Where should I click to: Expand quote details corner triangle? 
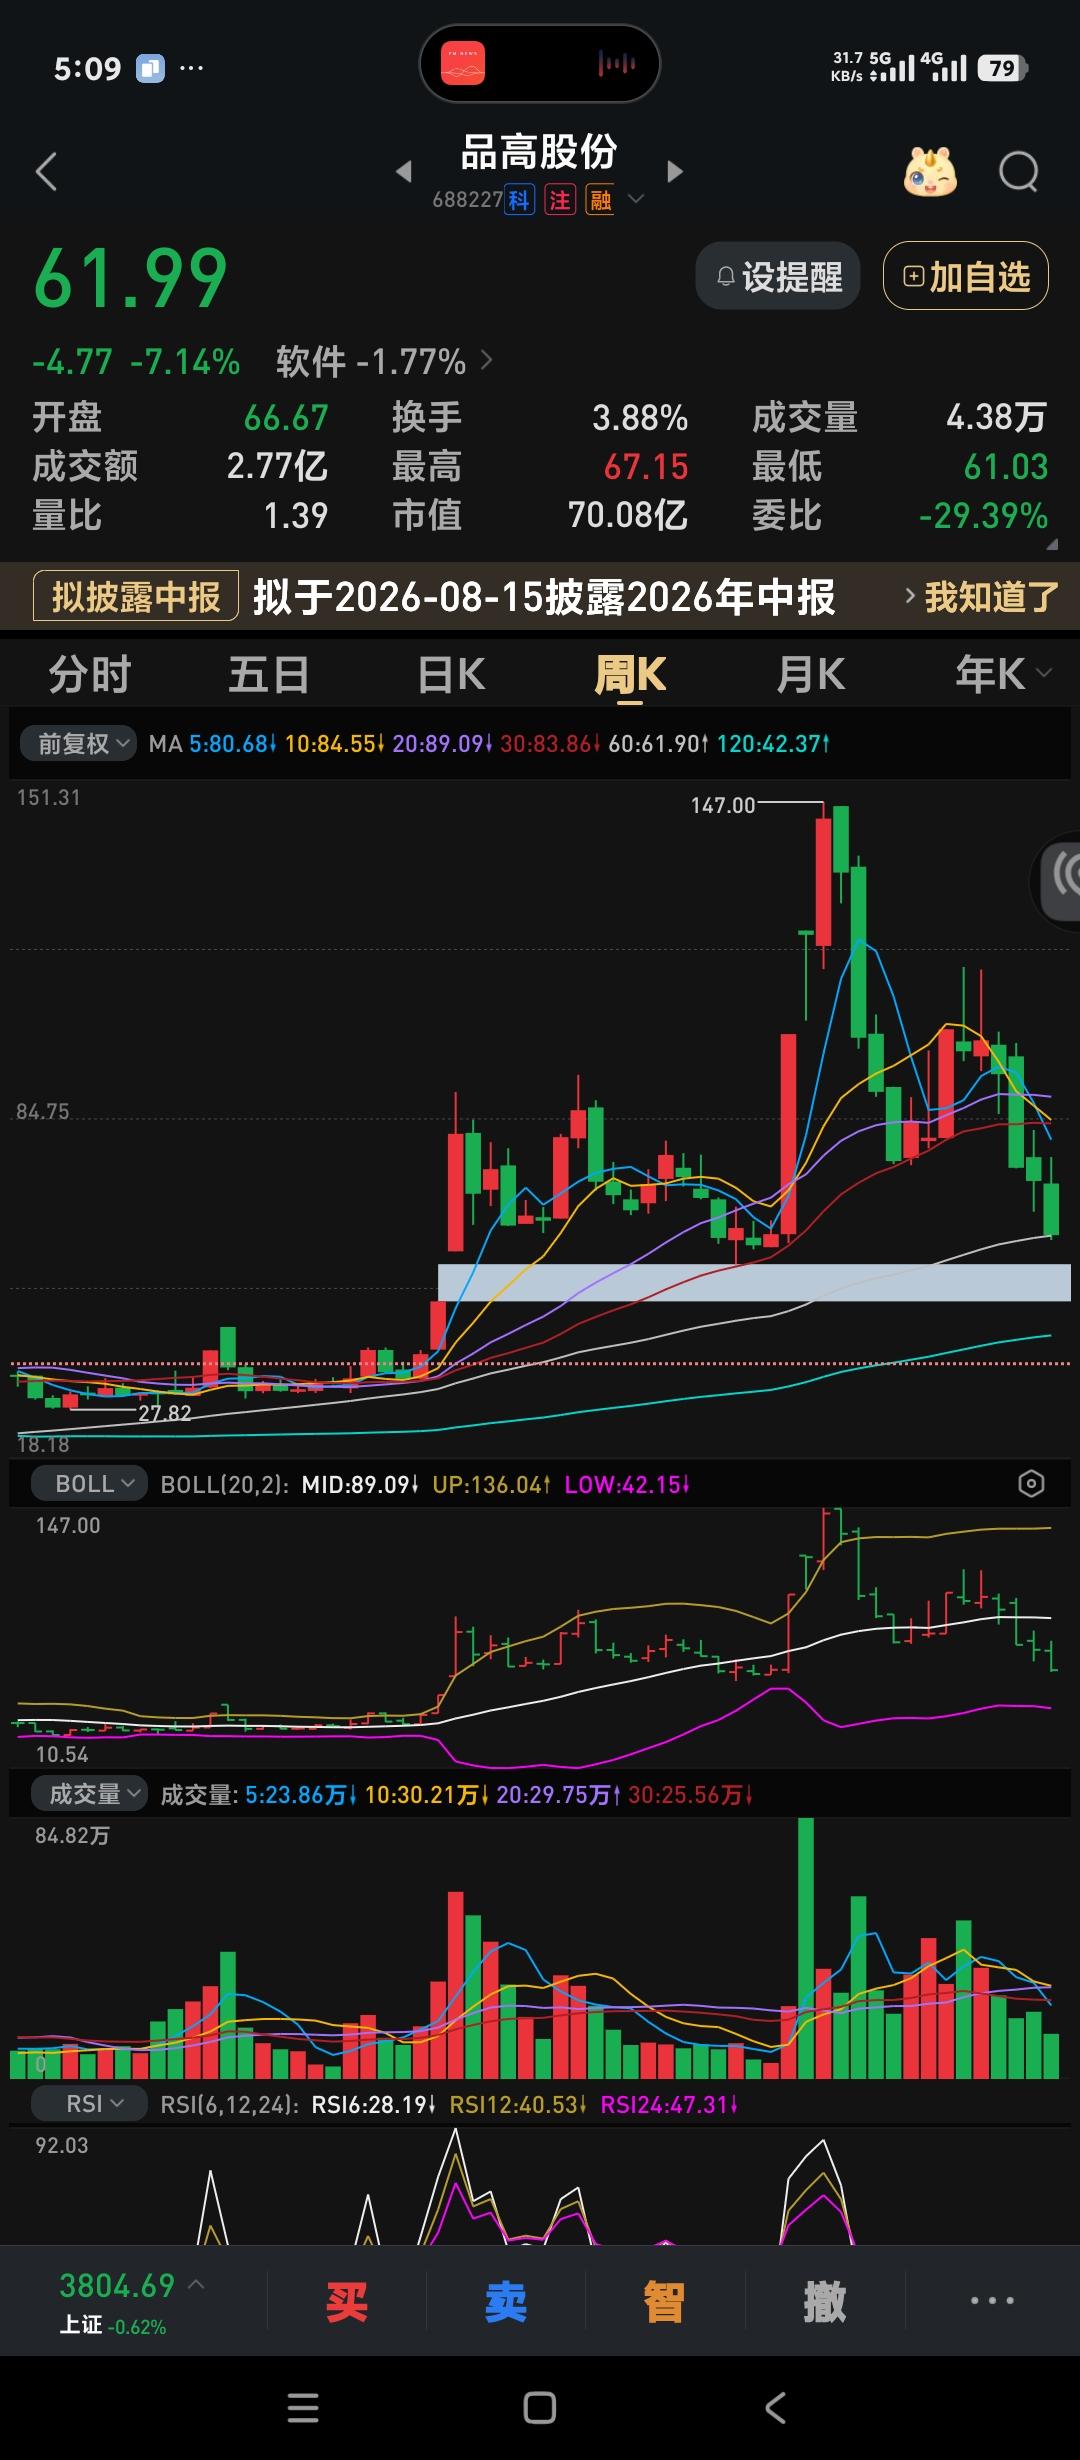[1052, 545]
